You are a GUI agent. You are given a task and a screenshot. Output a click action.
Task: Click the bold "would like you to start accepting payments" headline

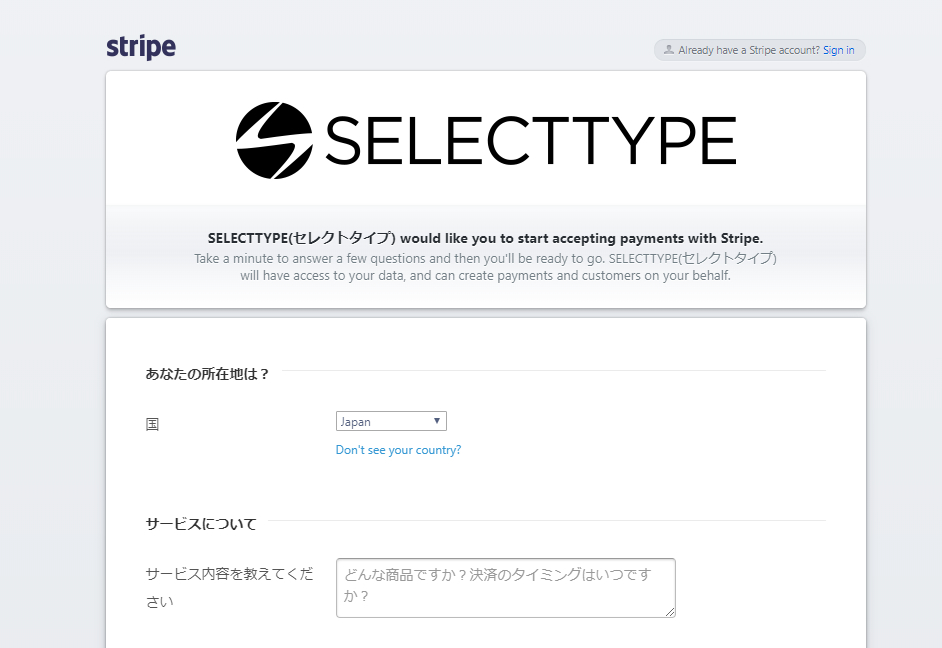[485, 238]
